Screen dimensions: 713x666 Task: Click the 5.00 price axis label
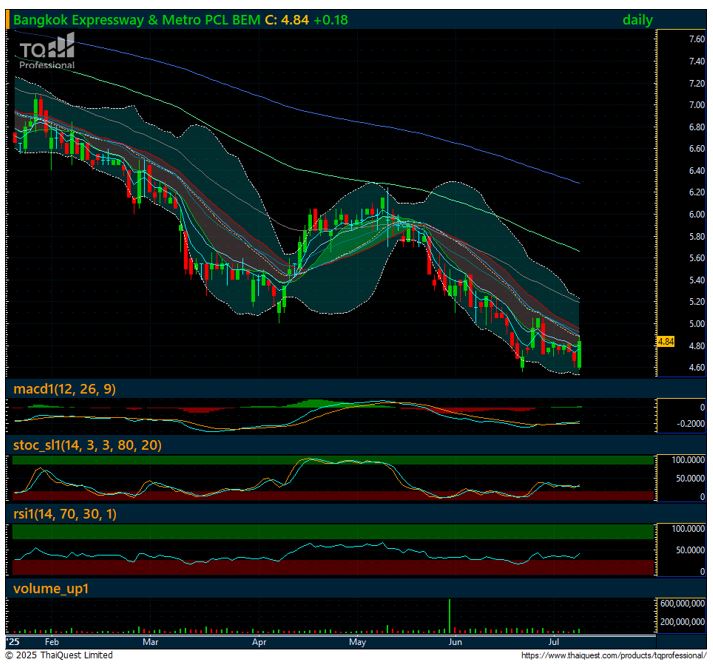pos(697,324)
